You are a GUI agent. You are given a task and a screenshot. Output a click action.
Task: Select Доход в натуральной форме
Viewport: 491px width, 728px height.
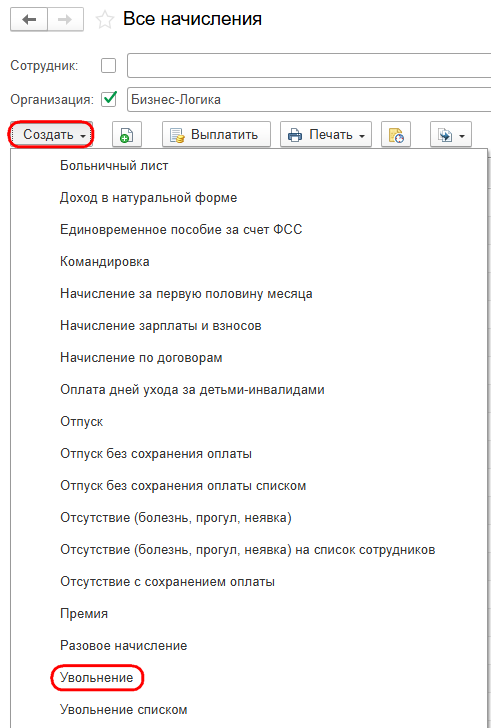149,198
